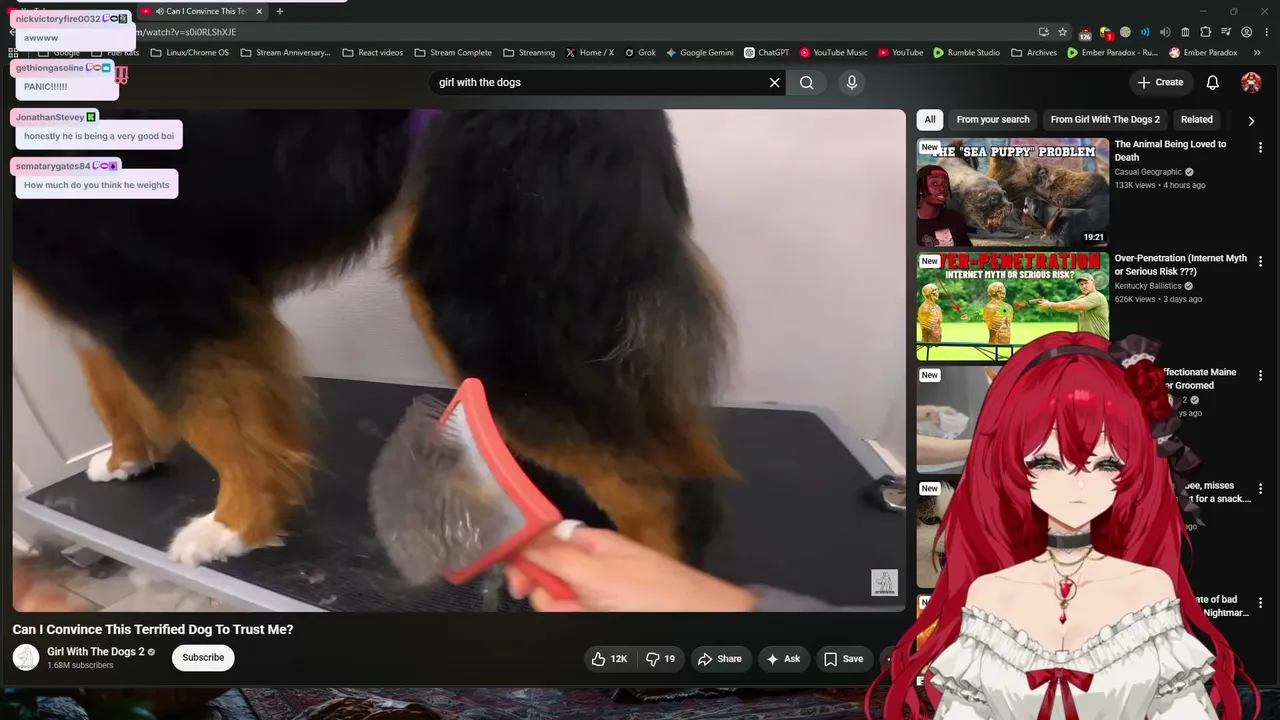The height and width of the screenshot is (720, 1280).
Task: Click the magnifying glass search button
Action: (807, 83)
